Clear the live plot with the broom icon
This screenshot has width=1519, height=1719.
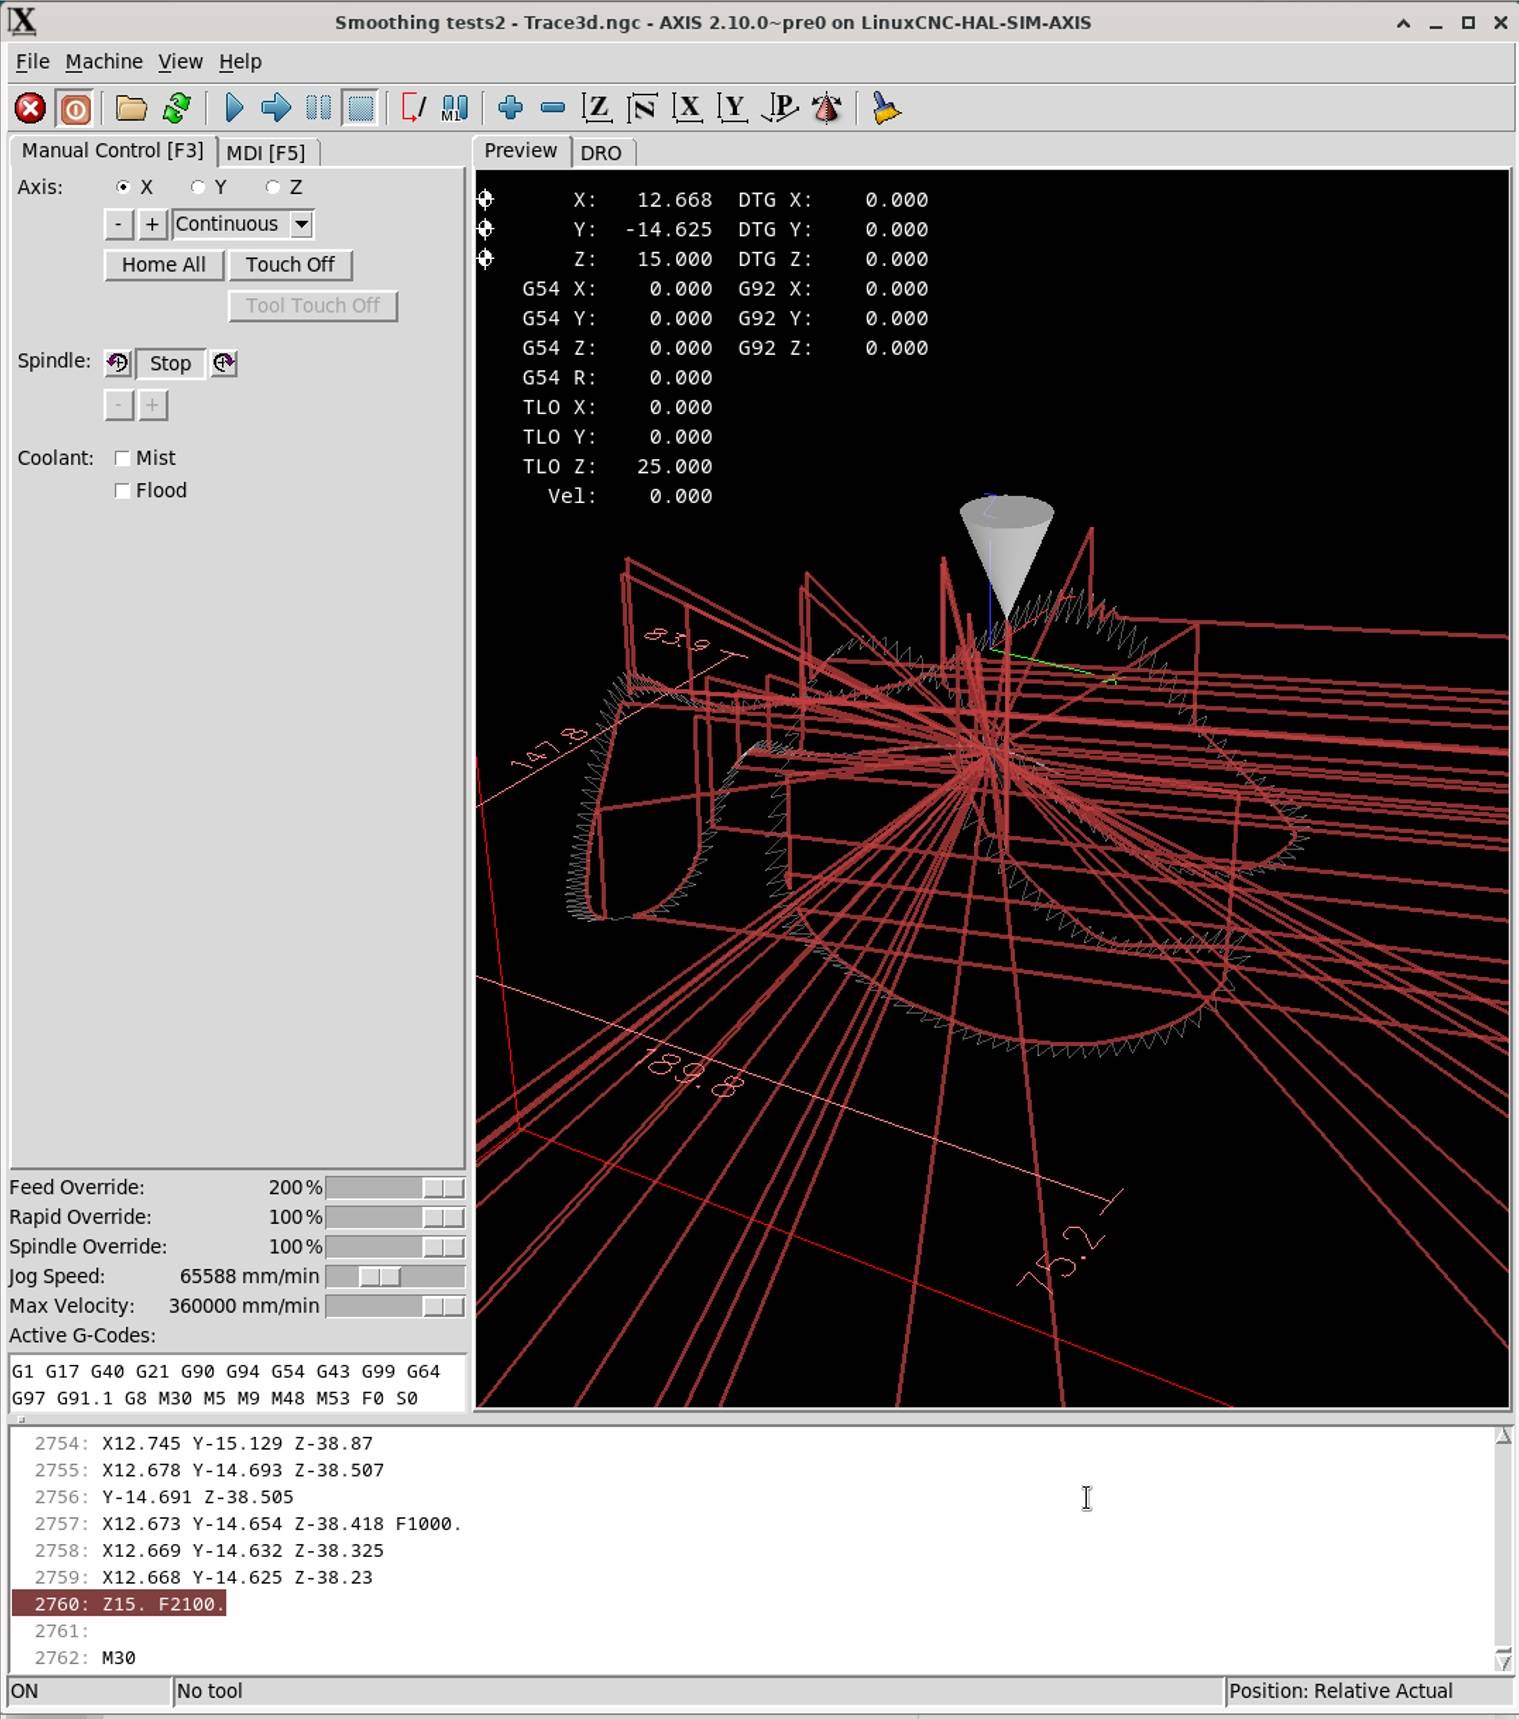pos(886,108)
